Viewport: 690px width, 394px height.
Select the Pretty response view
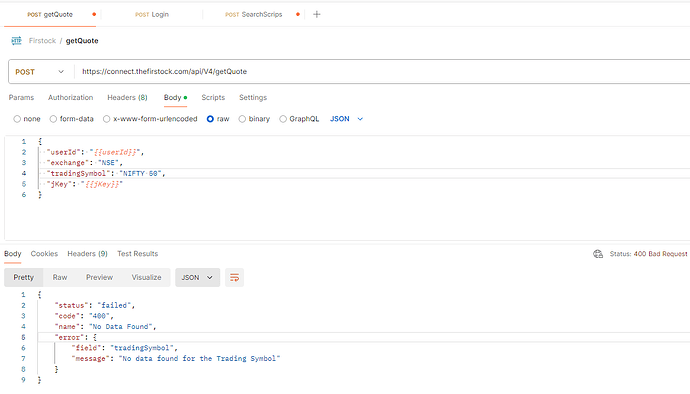(23, 277)
